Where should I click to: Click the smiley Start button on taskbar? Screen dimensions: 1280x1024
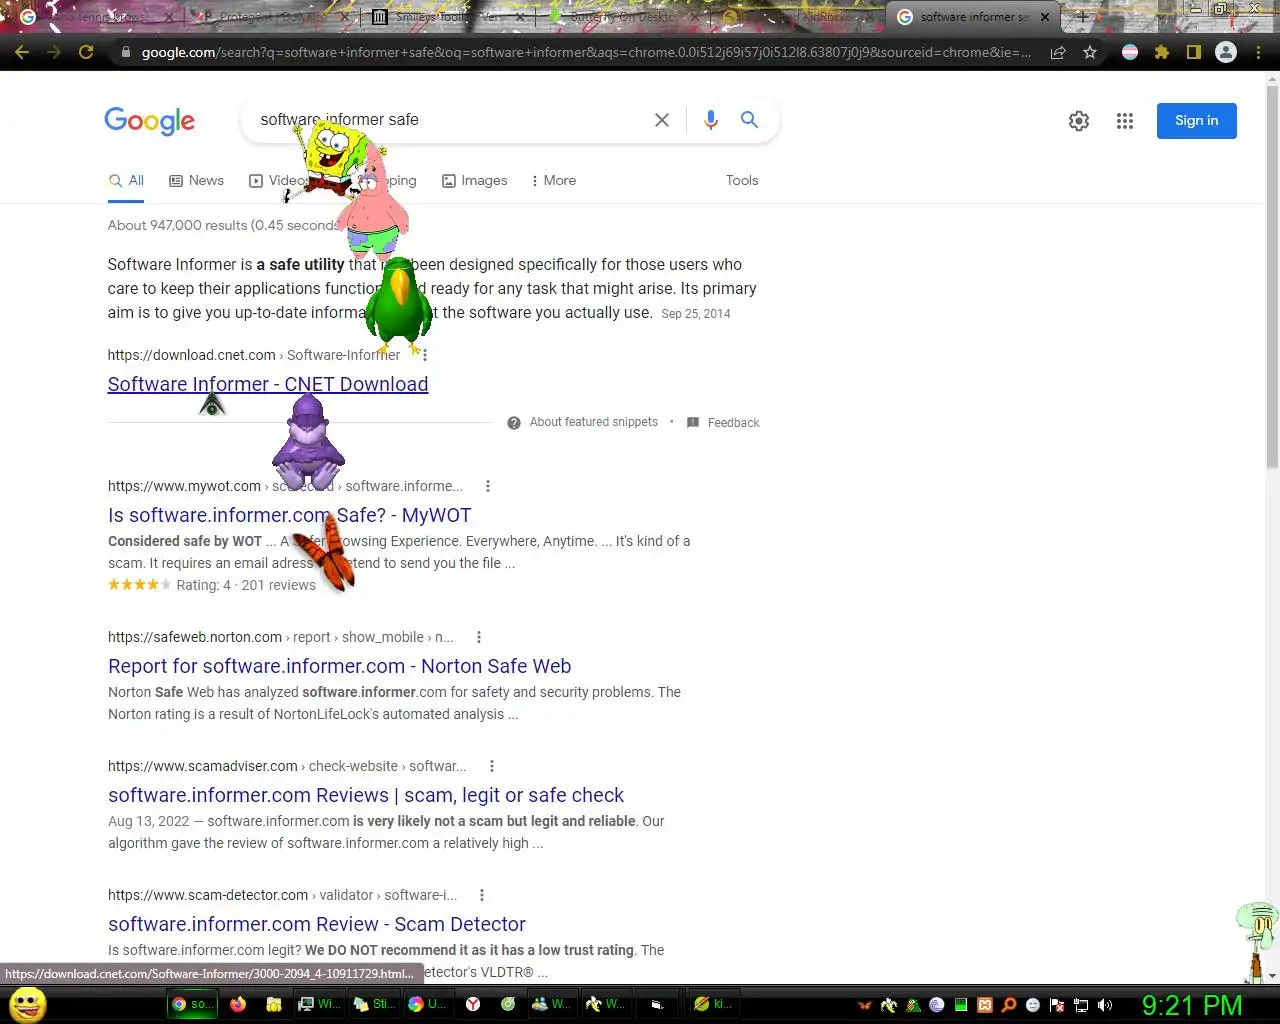pyautogui.click(x=27, y=1004)
